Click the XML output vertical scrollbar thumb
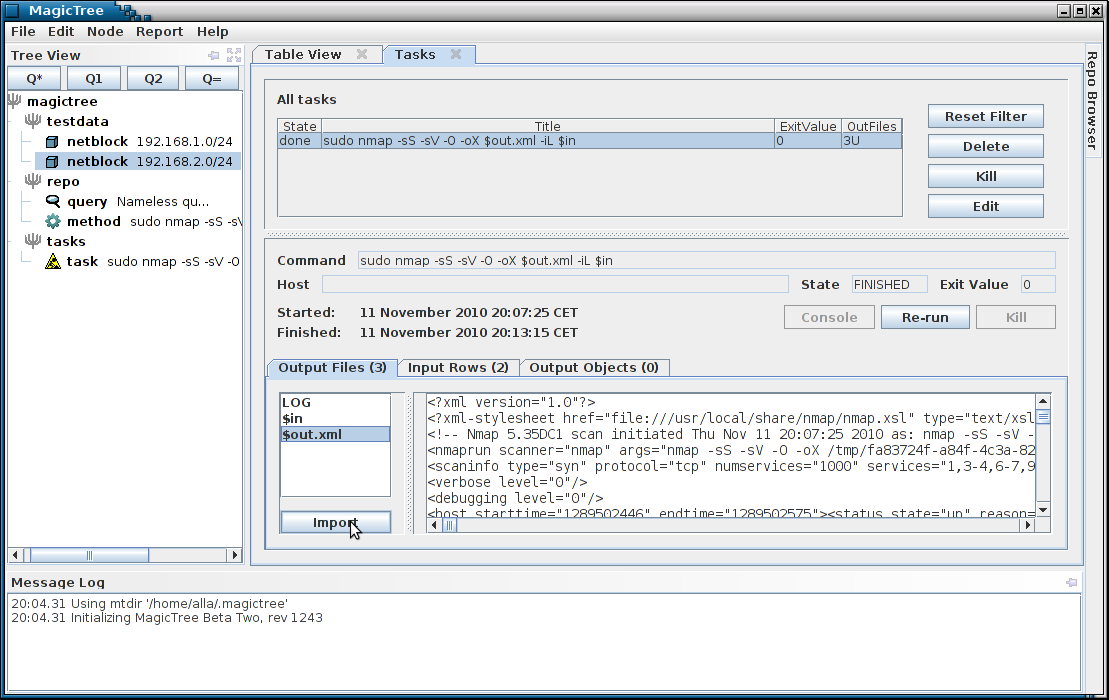The image size is (1109, 700). pyautogui.click(x=1043, y=416)
